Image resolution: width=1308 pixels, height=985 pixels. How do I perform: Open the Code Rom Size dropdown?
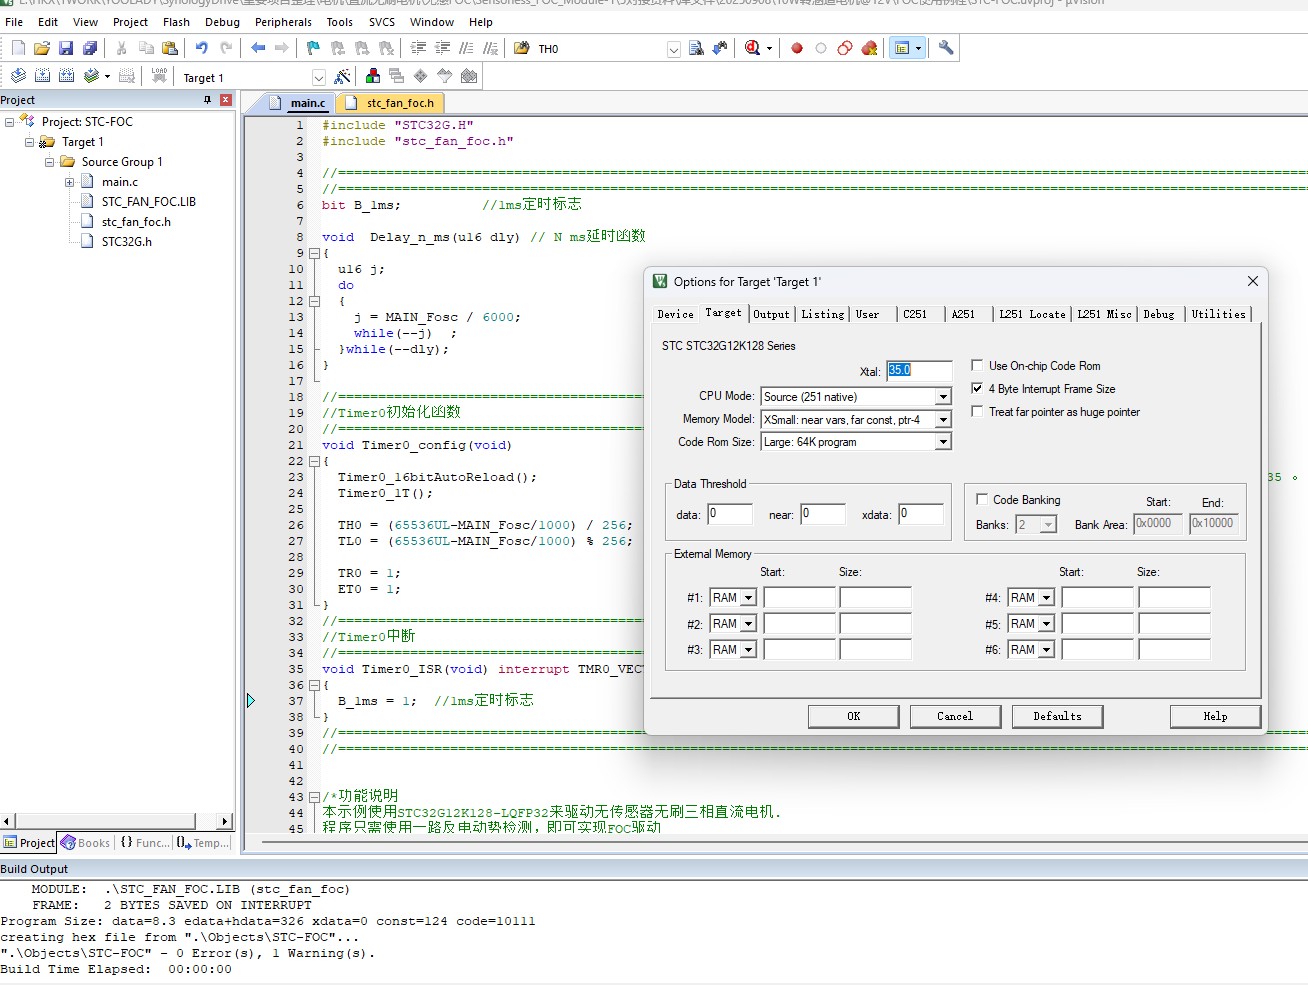click(942, 442)
